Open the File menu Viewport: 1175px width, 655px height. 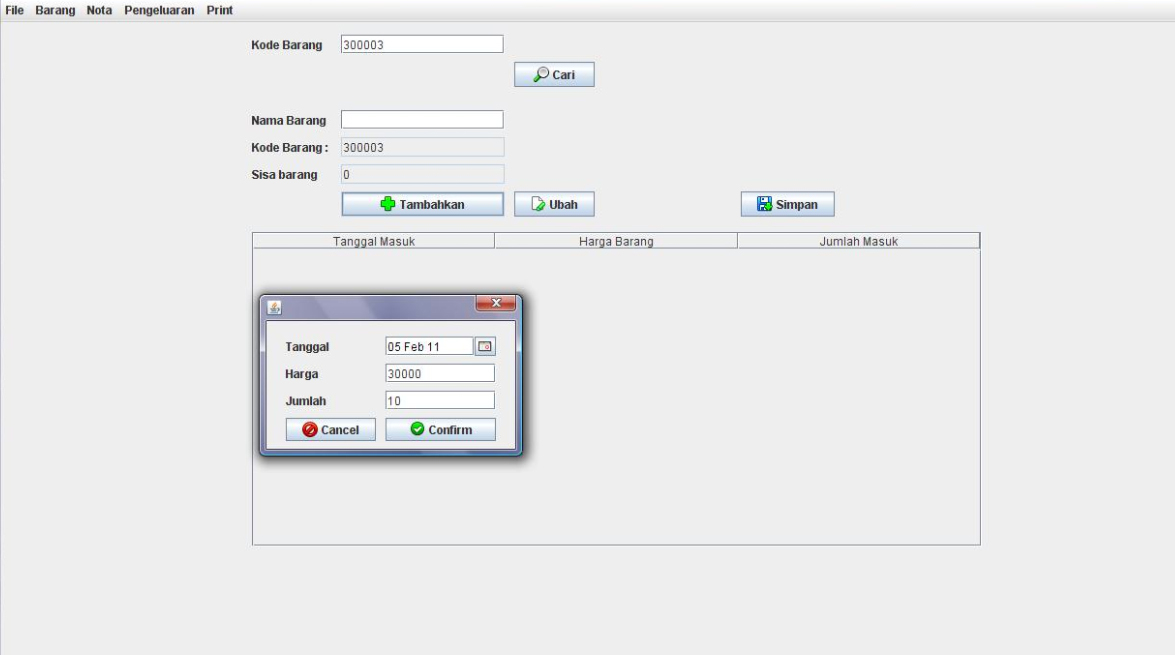point(14,10)
